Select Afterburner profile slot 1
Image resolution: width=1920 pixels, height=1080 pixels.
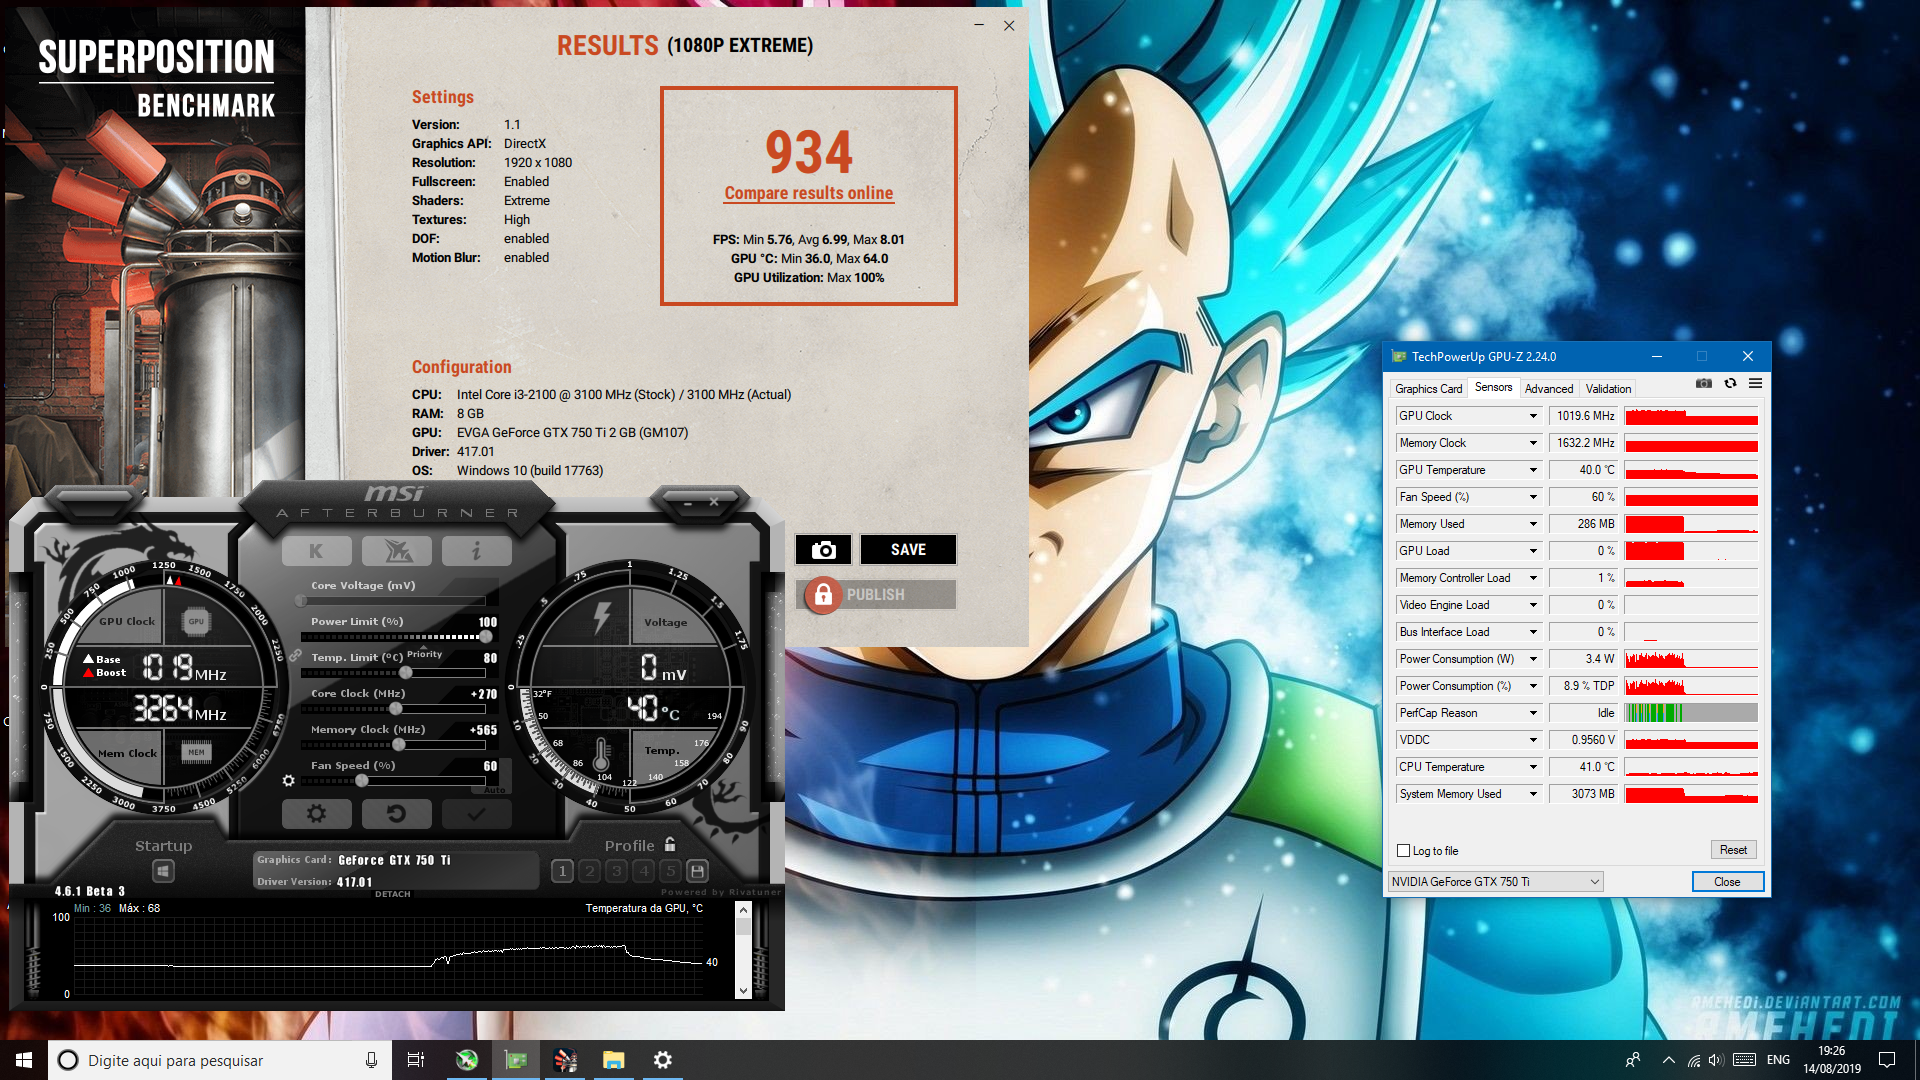(562, 871)
